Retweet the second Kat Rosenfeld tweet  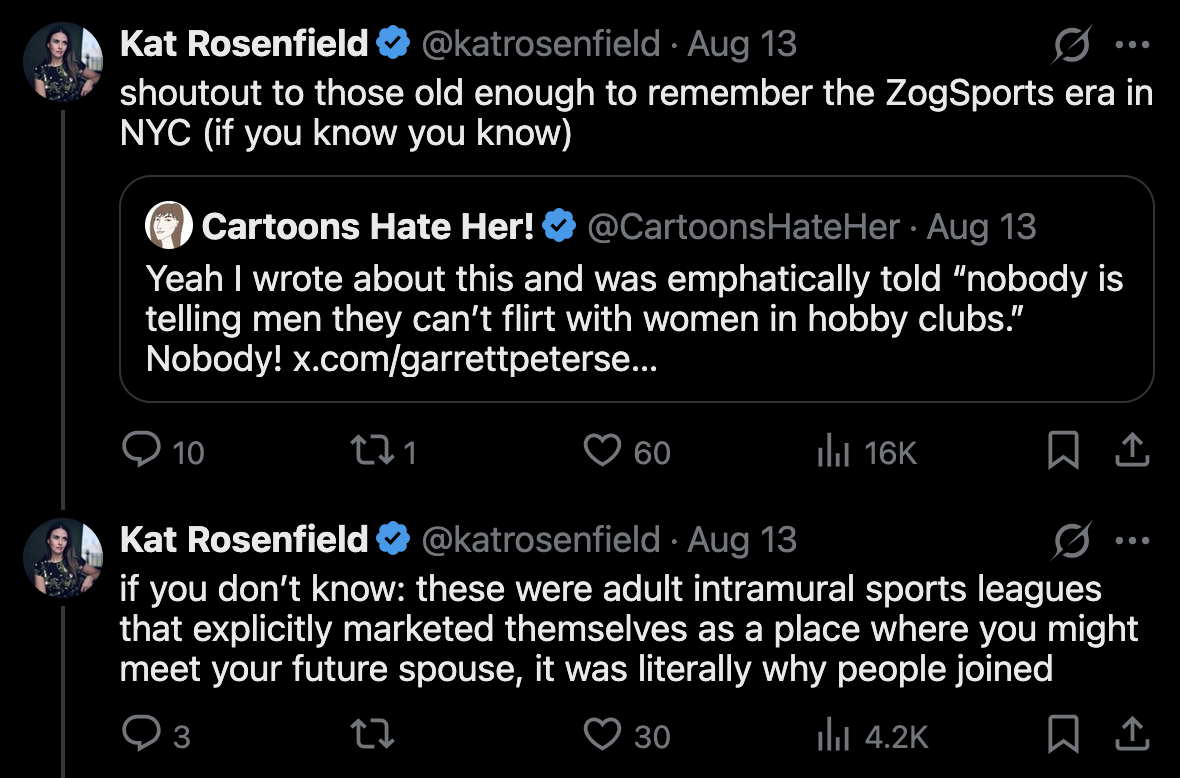[x=373, y=734]
